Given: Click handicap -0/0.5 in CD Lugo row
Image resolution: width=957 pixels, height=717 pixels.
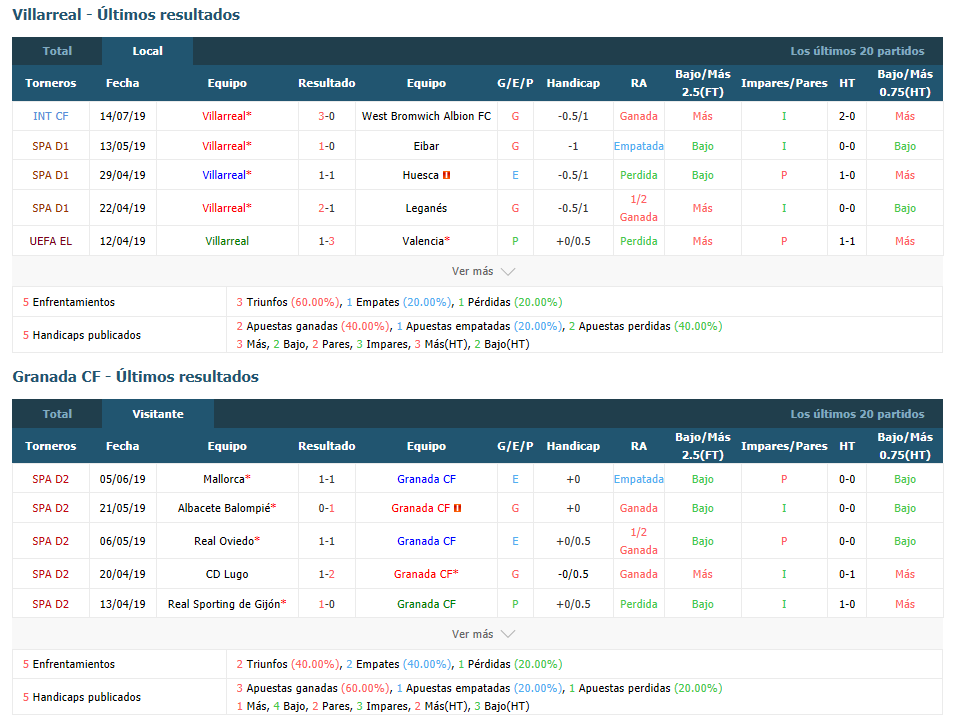Looking at the screenshot, I should click(573, 574).
